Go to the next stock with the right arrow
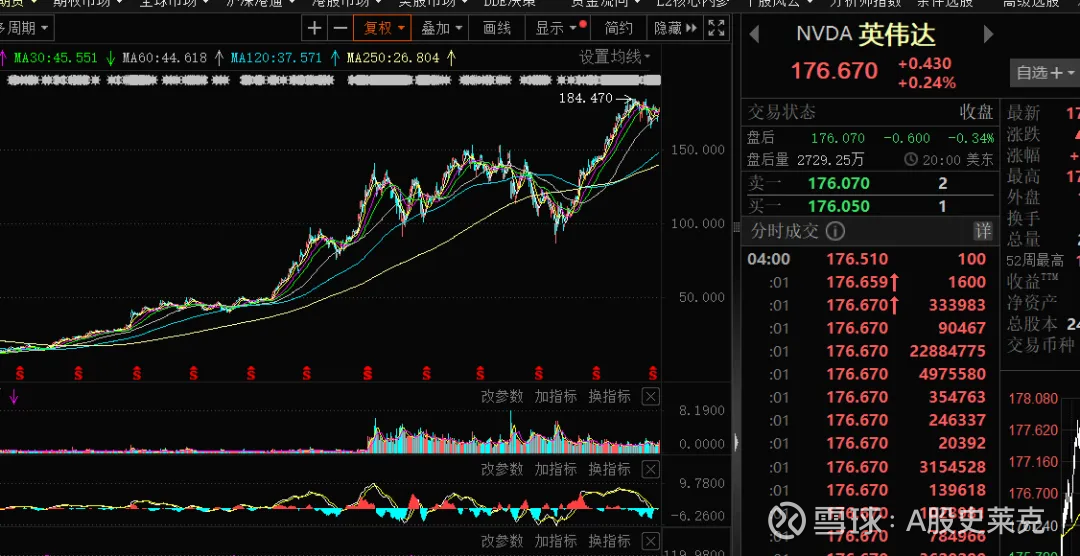The height and width of the screenshot is (556, 1080). pos(988,34)
